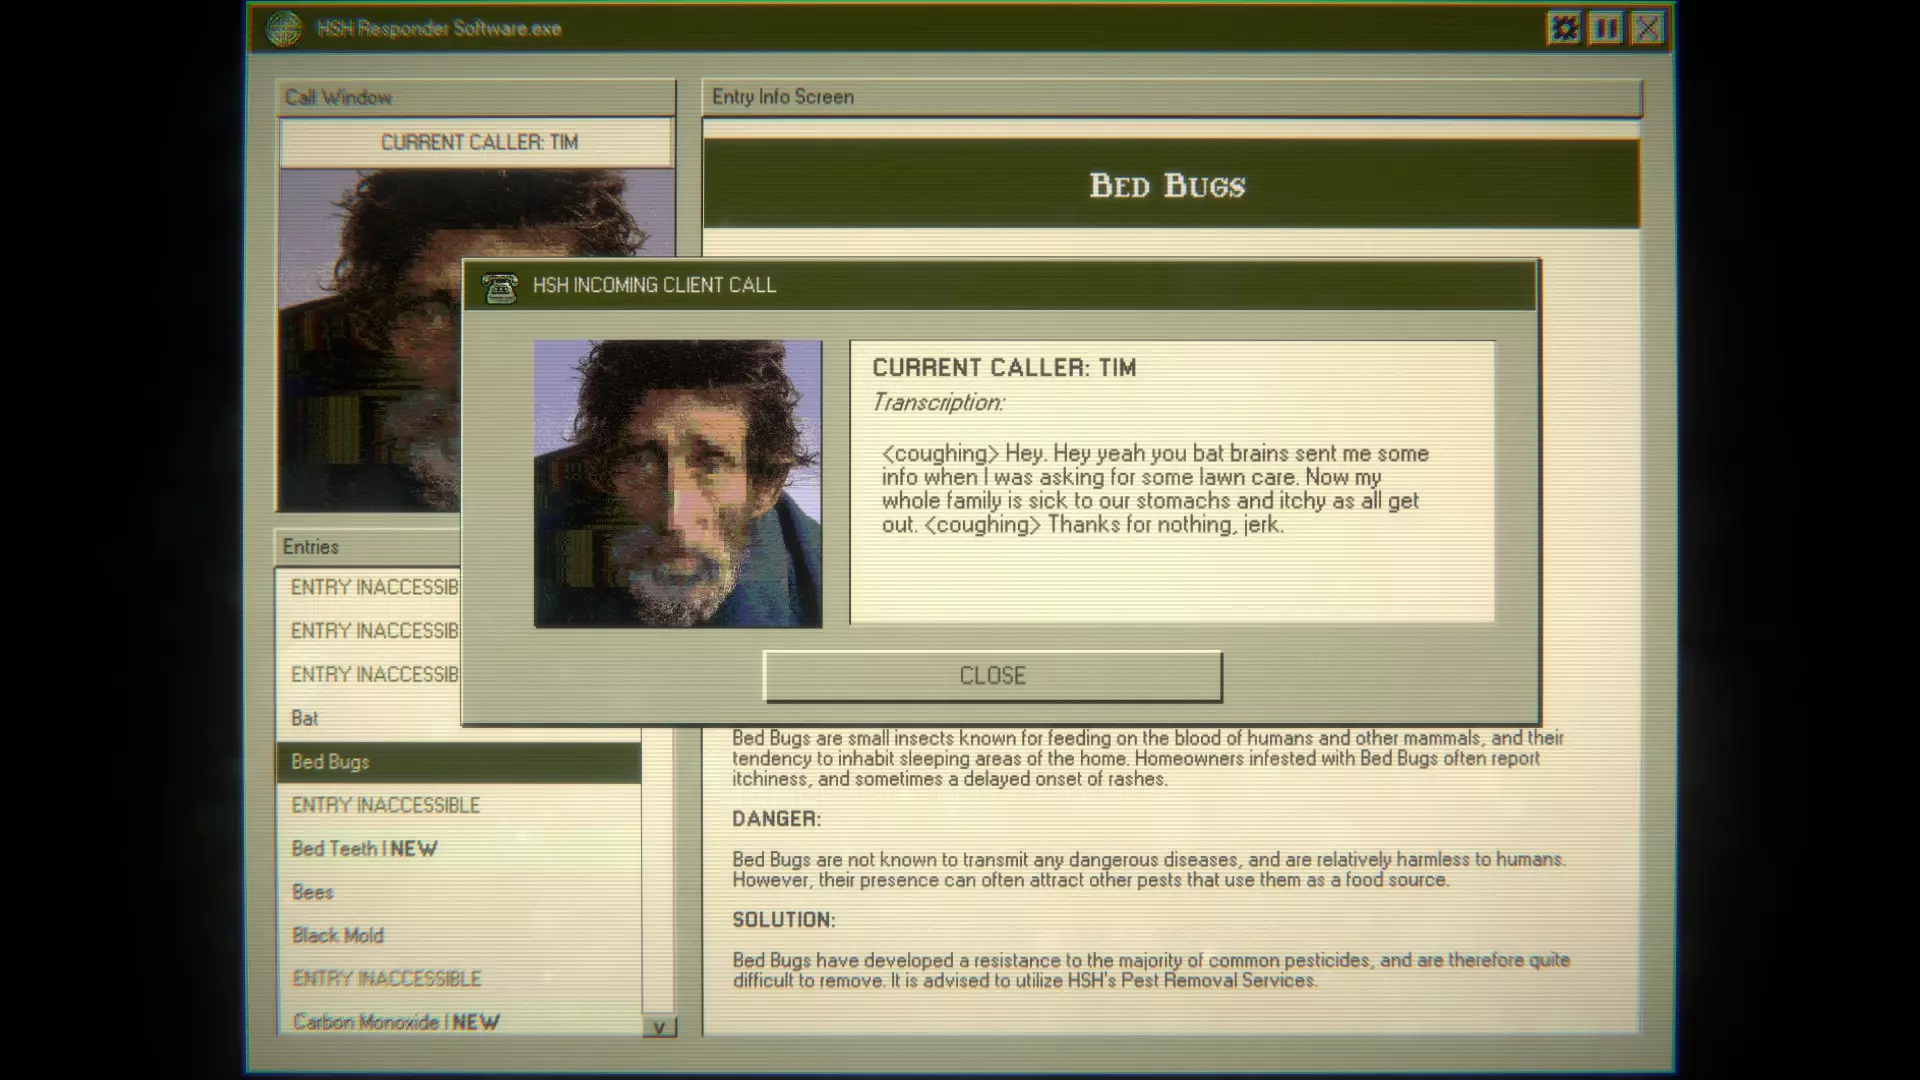This screenshot has height=1080, width=1920.
Task: Select the Bat entry
Action: point(305,718)
